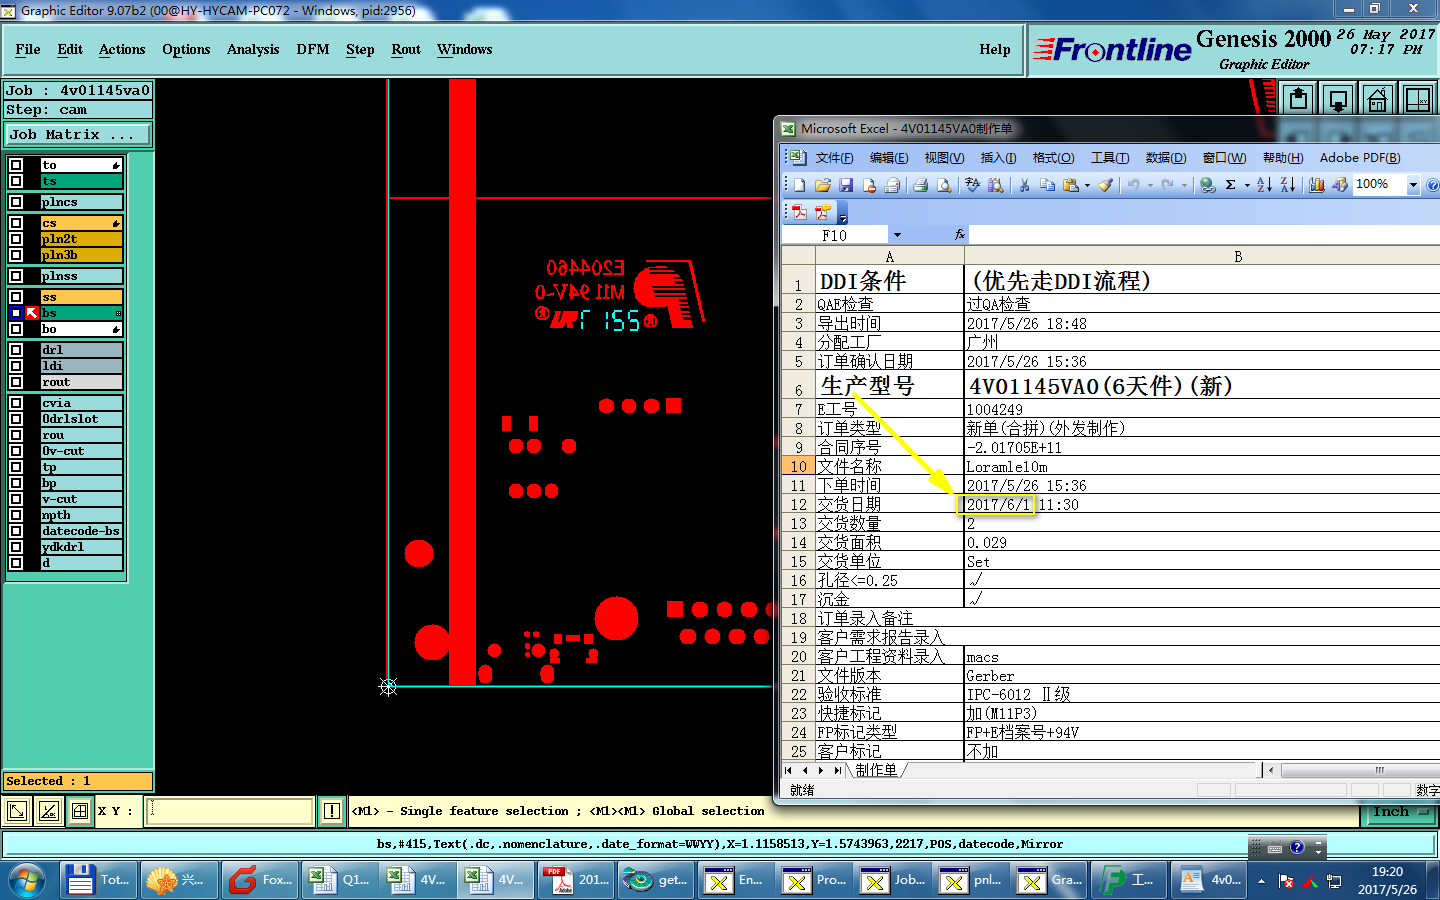The image size is (1440, 900).
Task: Click the fx insert function icon
Action: pos(960,234)
